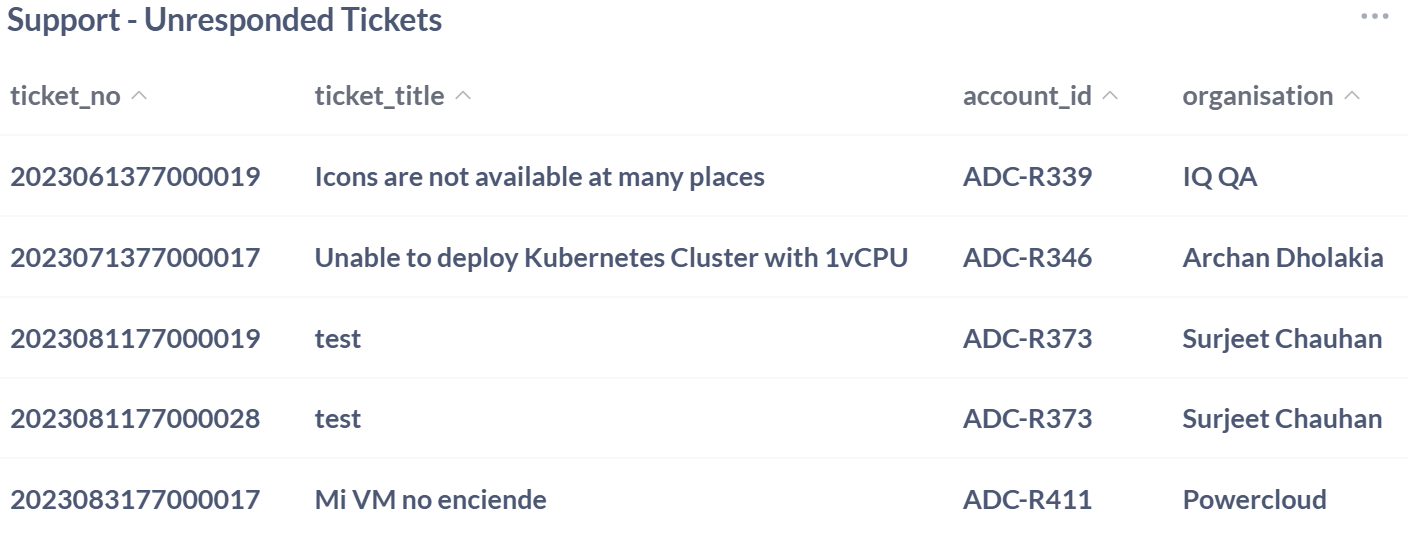Viewport: 1408px width, 538px height.
Task: Click sort arrow next to ticket_title
Action: tap(463, 96)
